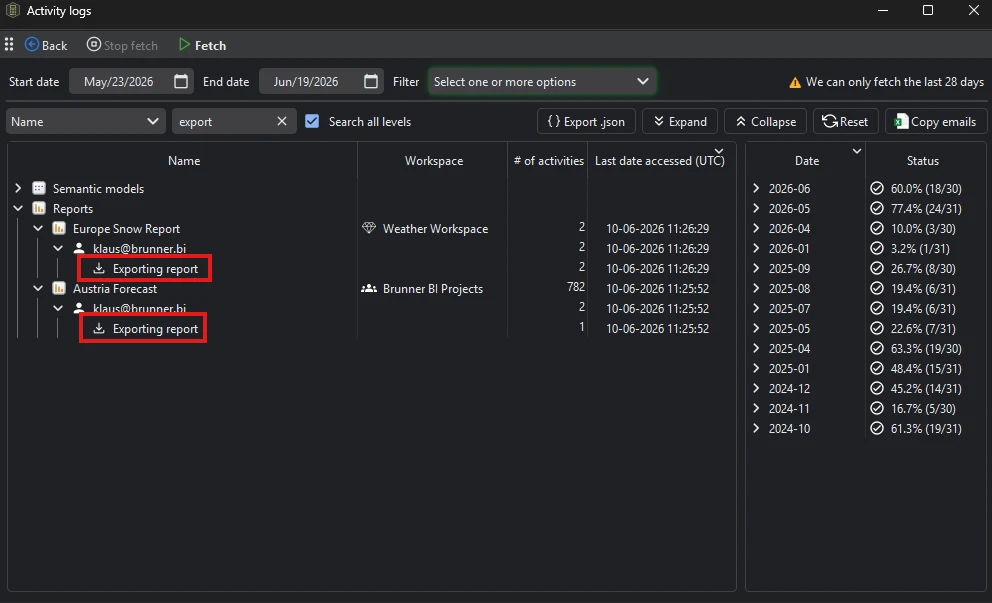The height and width of the screenshot is (603, 992).
Task: Toggle Search all levels checkbox
Action: pos(312,121)
